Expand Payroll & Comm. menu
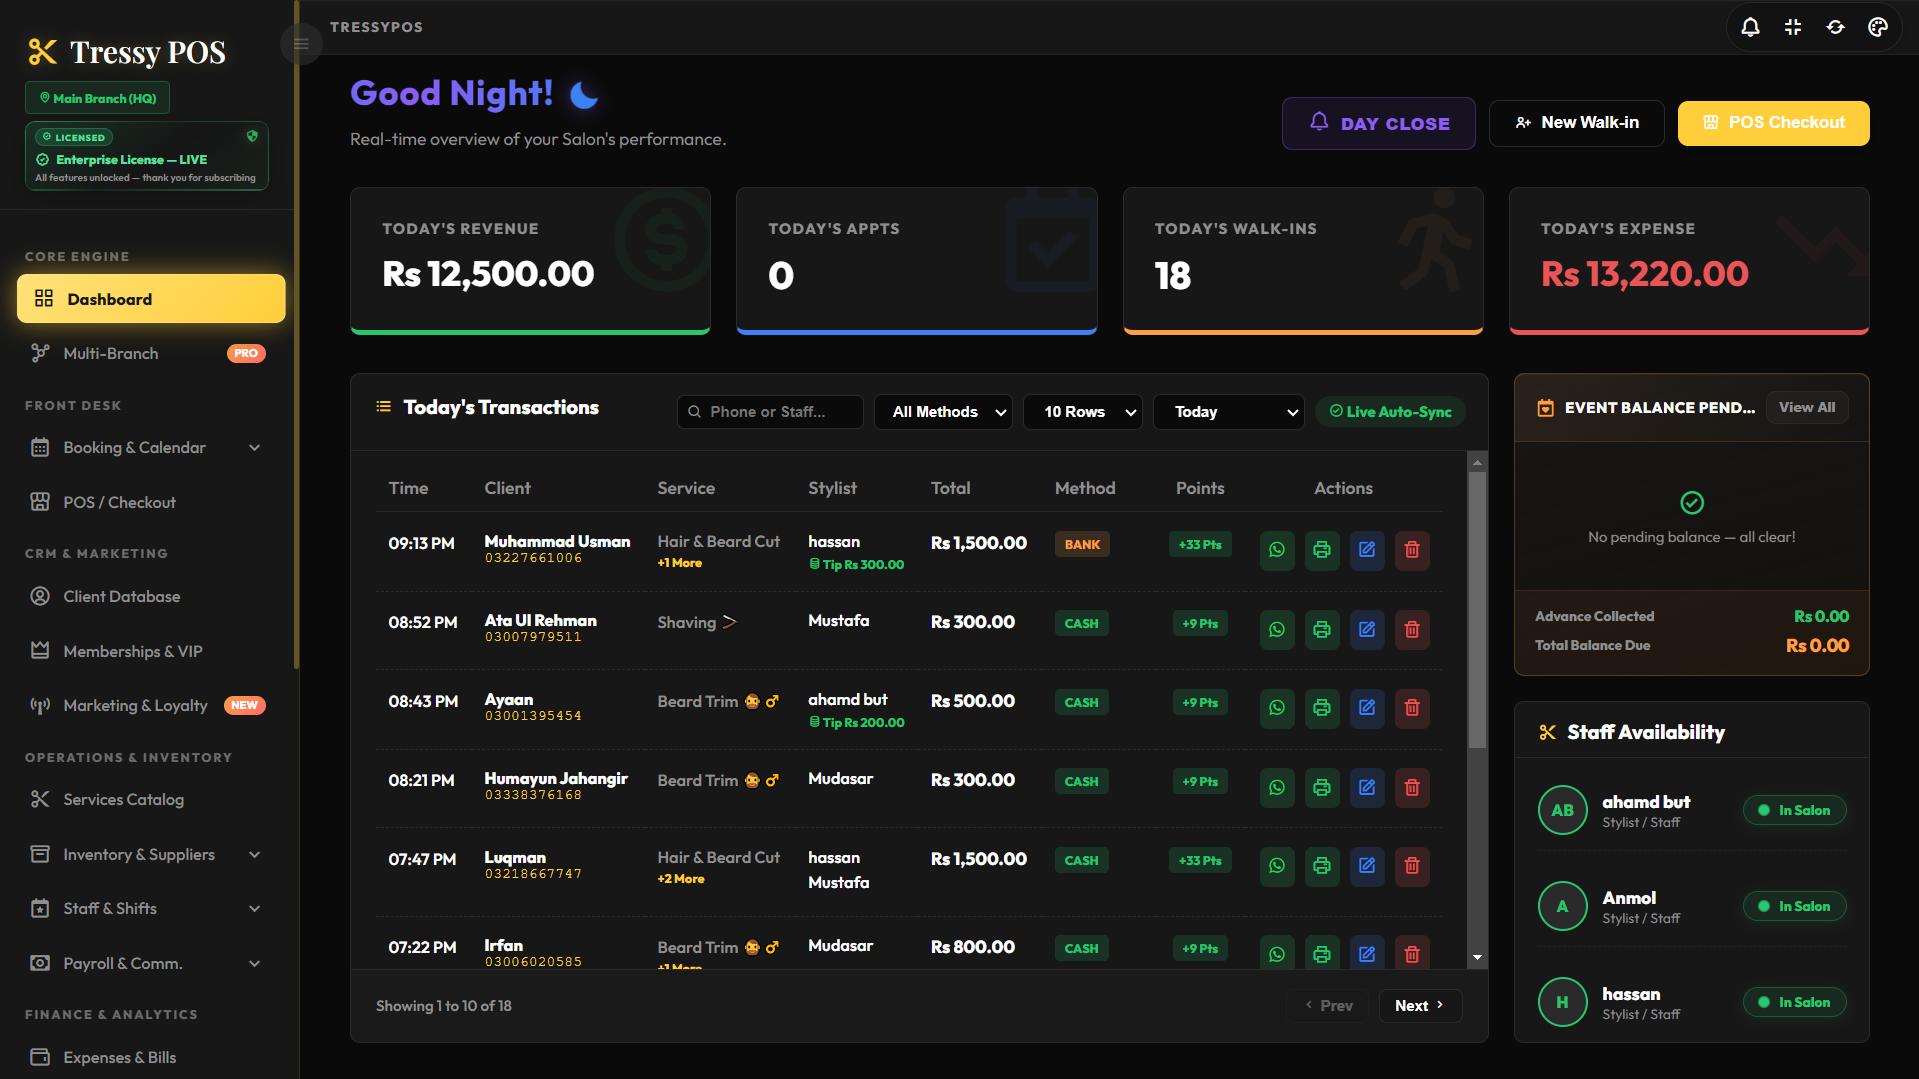Viewport: 1919px width, 1079px height. 150,964
